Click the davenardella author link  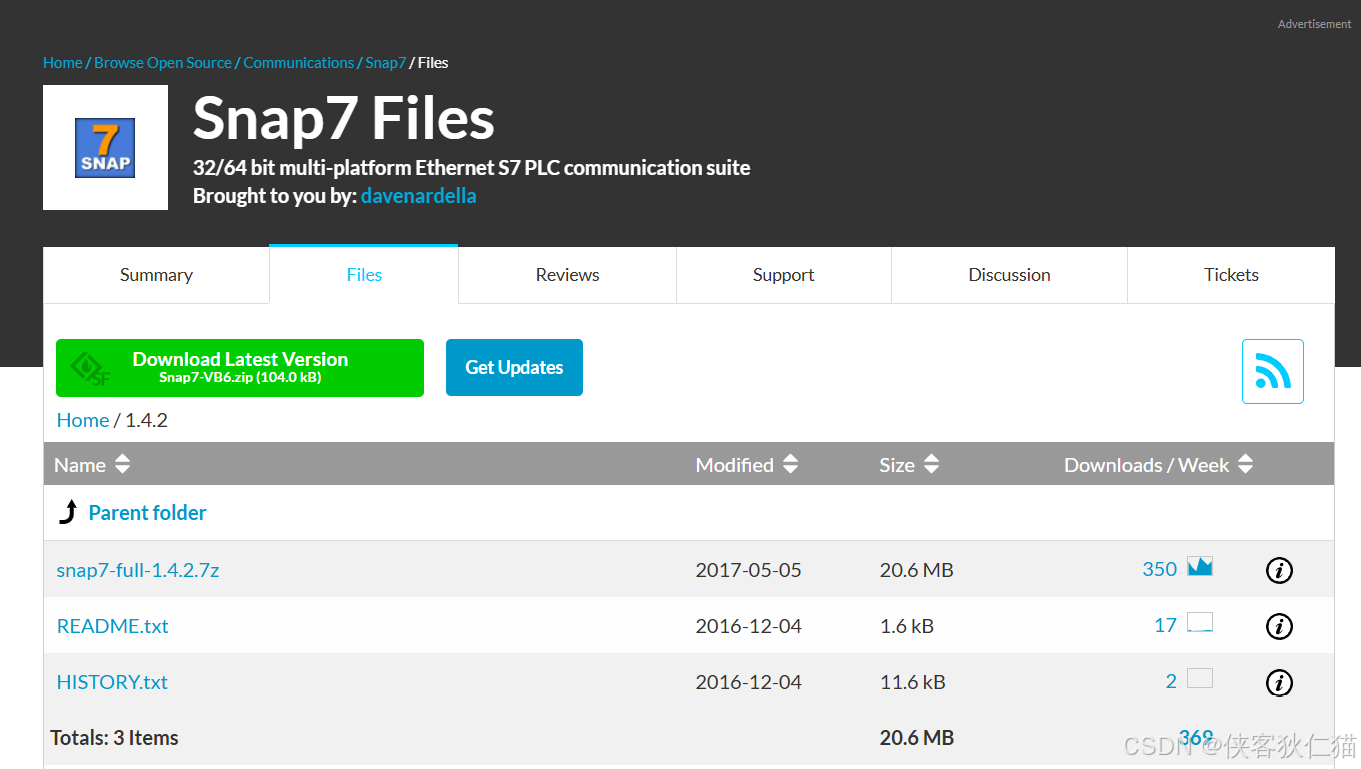click(x=418, y=196)
